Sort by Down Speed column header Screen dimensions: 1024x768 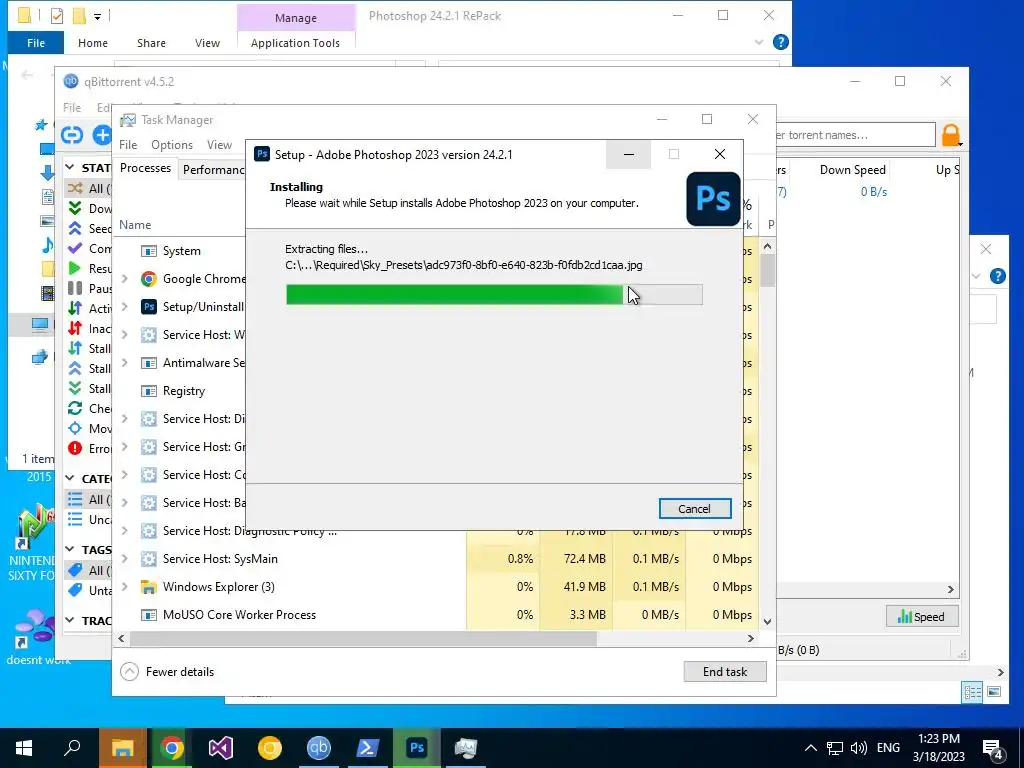point(852,170)
